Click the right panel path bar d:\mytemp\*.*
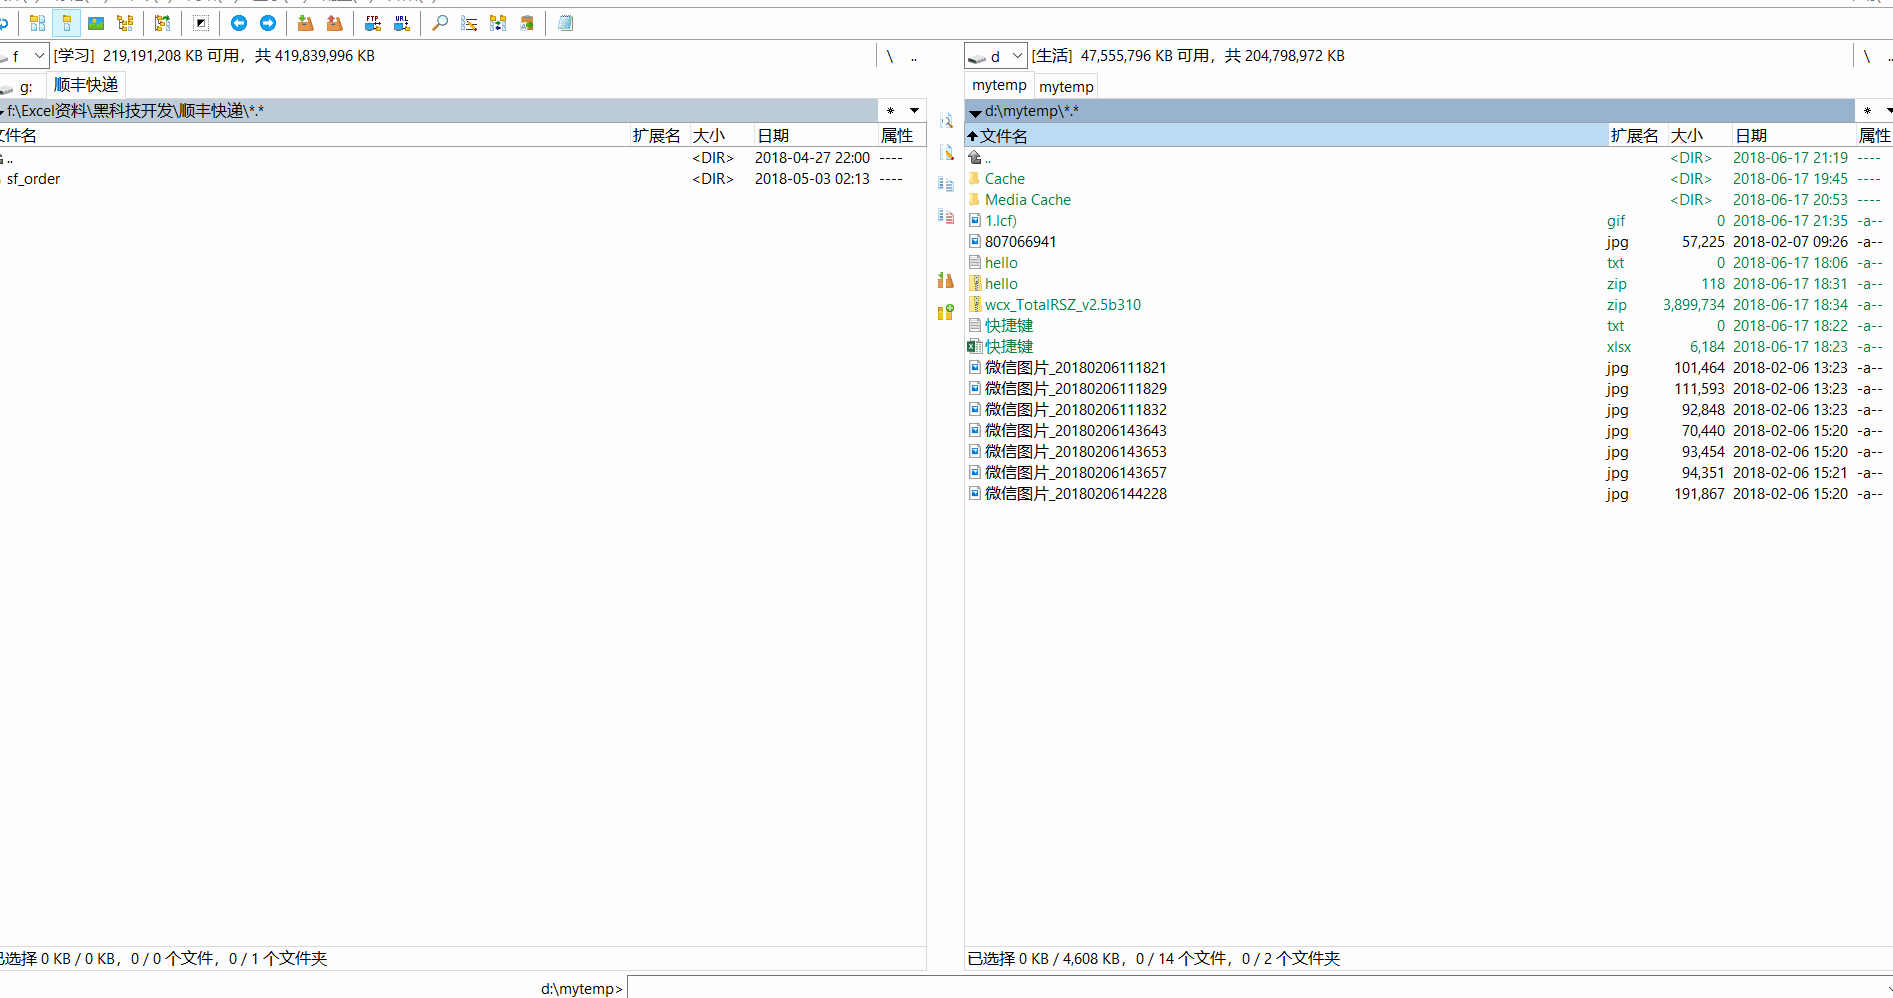 (1410, 111)
